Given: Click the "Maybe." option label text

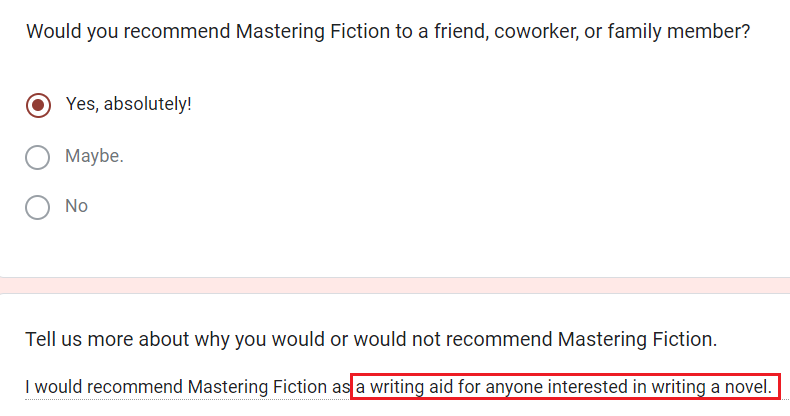Looking at the screenshot, I should 94,157.
